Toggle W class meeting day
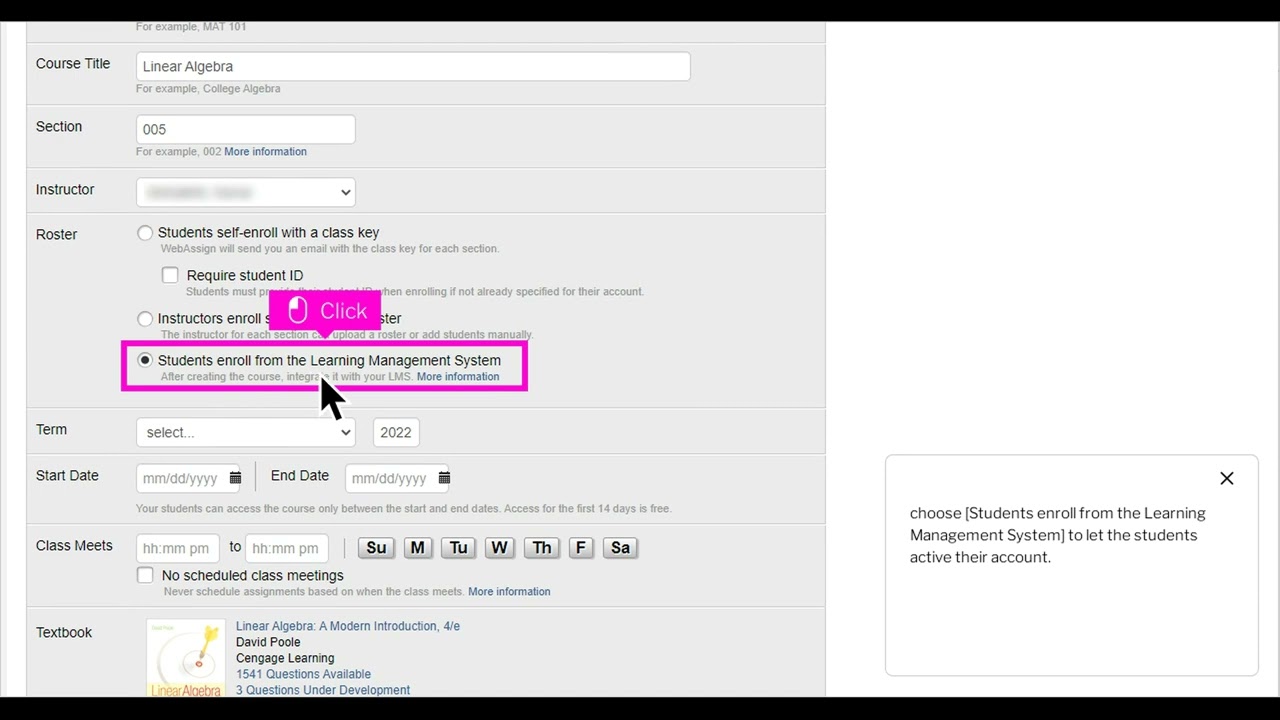Viewport: 1280px width, 720px height. (499, 548)
